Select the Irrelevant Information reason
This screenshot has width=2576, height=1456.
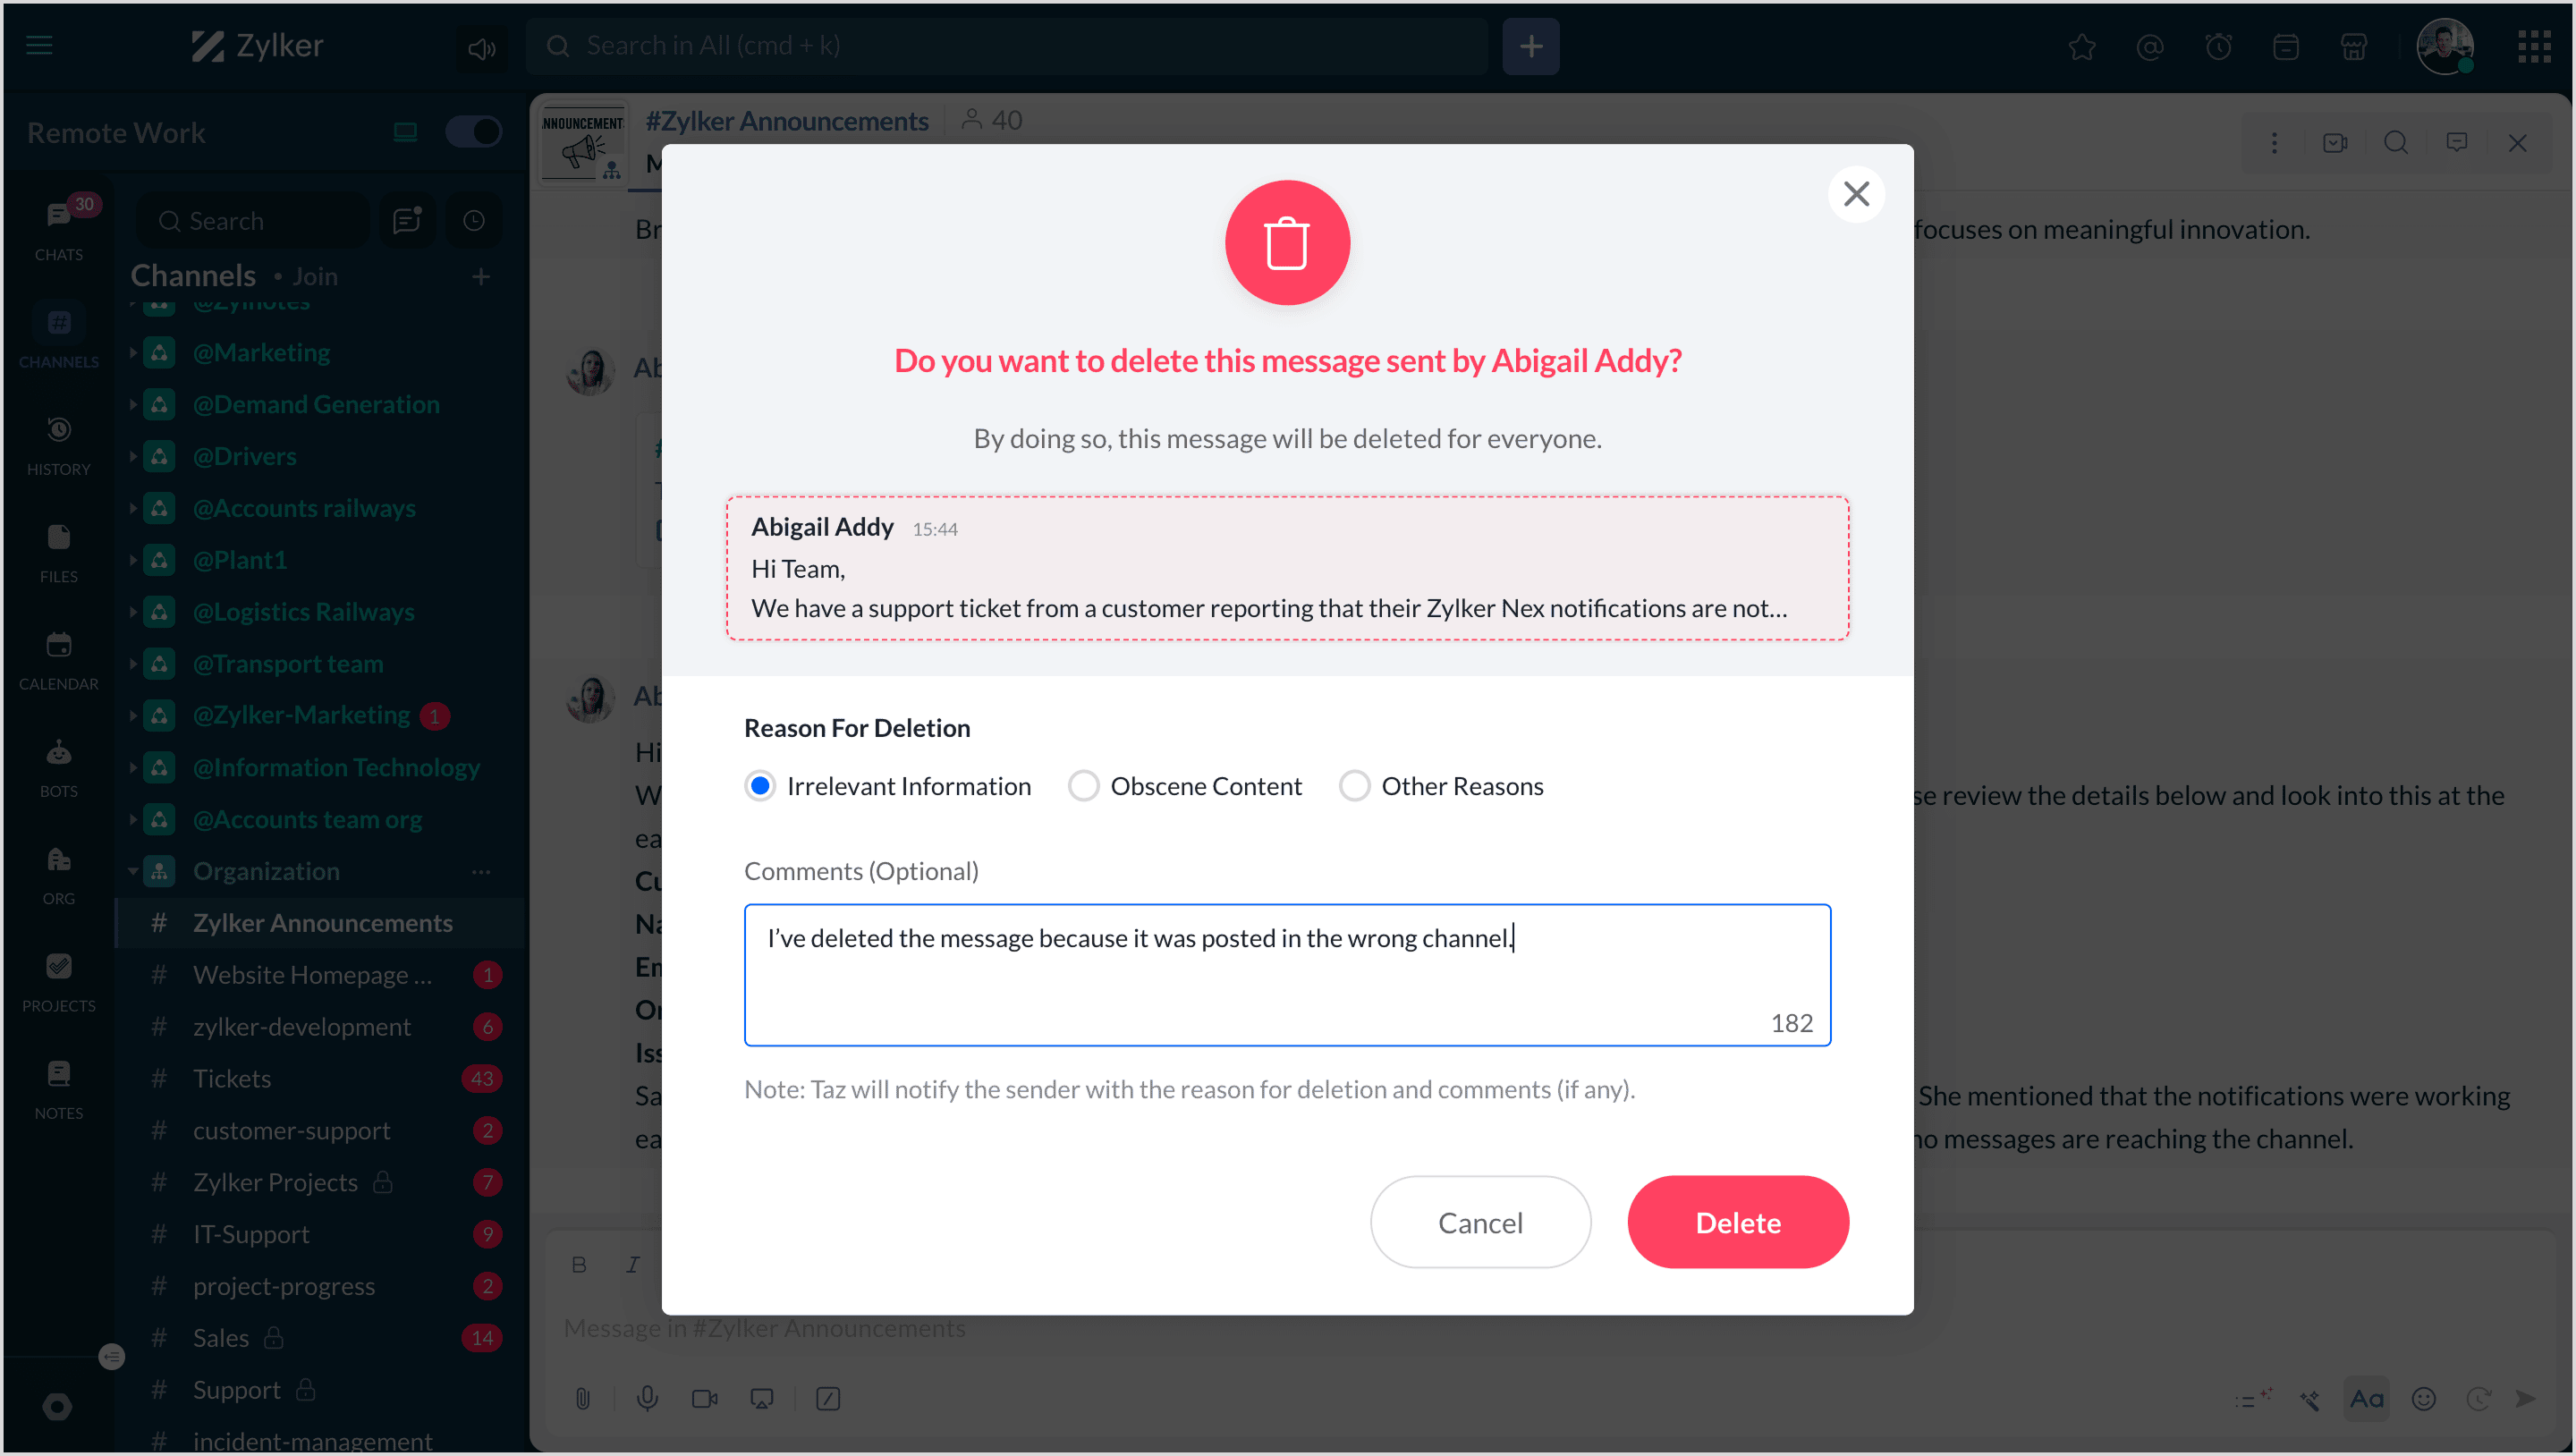(x=760, y=786)
